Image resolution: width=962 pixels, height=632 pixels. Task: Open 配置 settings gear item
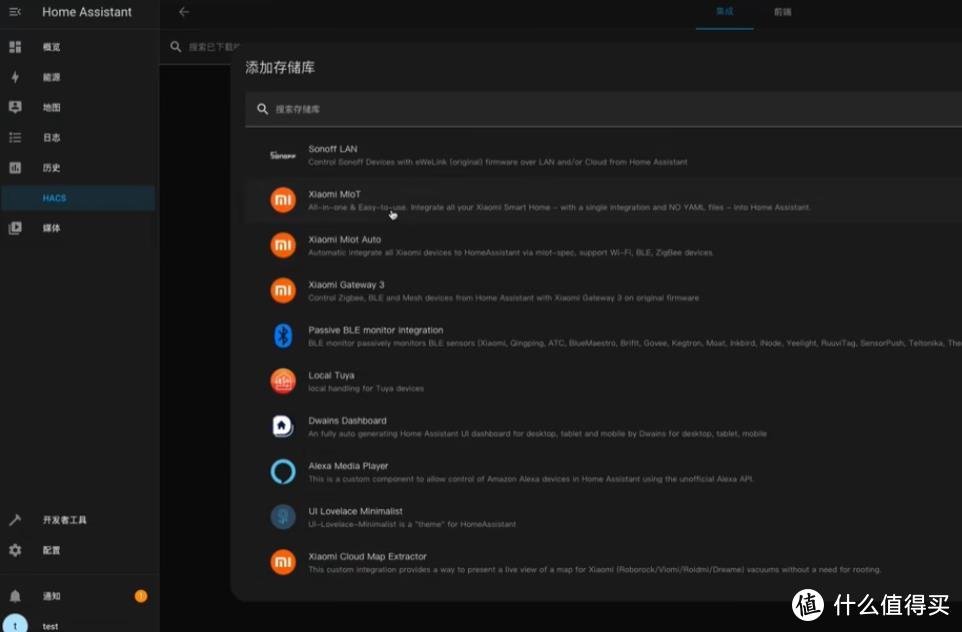[51, 550]
